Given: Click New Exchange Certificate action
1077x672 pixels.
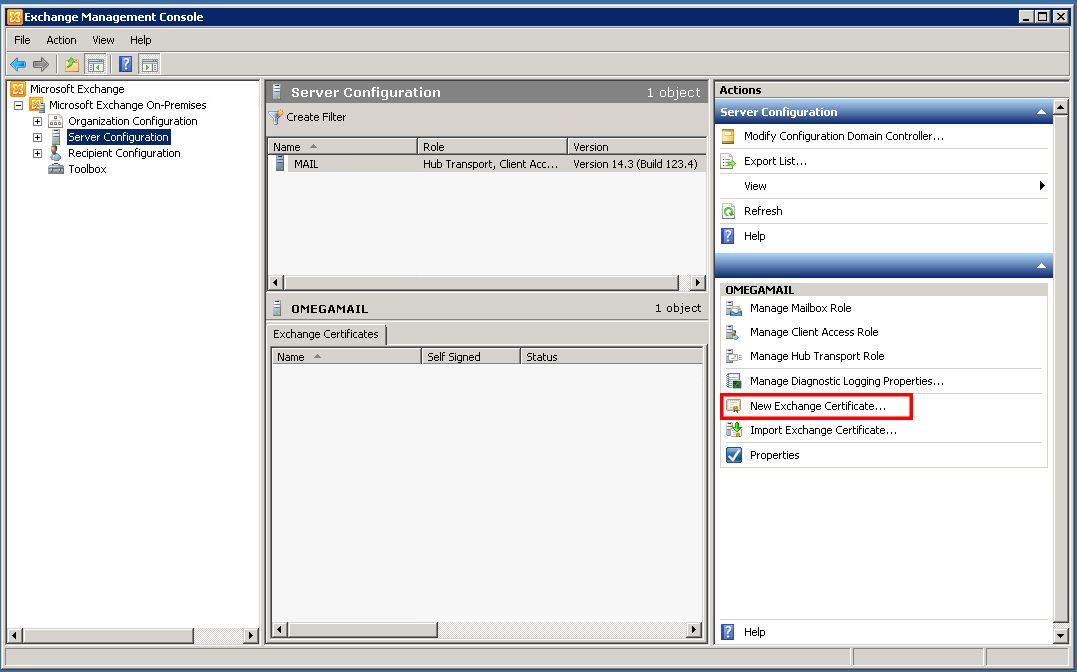Looking at the screenshot, I should pyautogui.click(x=817, y=406).
